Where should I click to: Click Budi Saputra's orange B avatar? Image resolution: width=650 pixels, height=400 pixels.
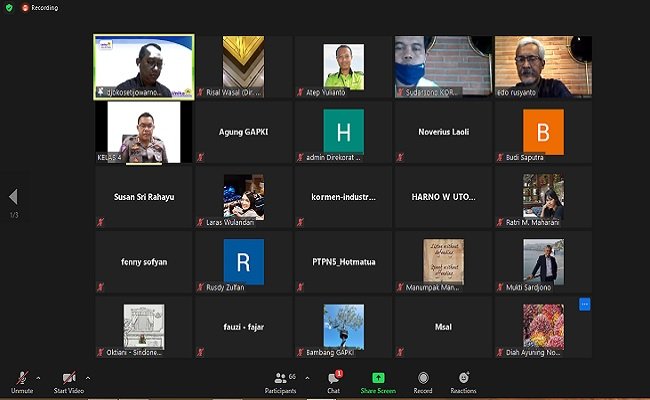(x=543, y=131)
